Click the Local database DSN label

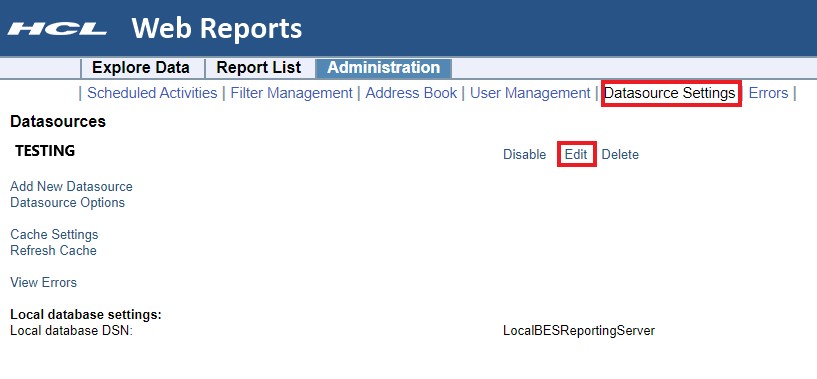(x=71, y=331)
